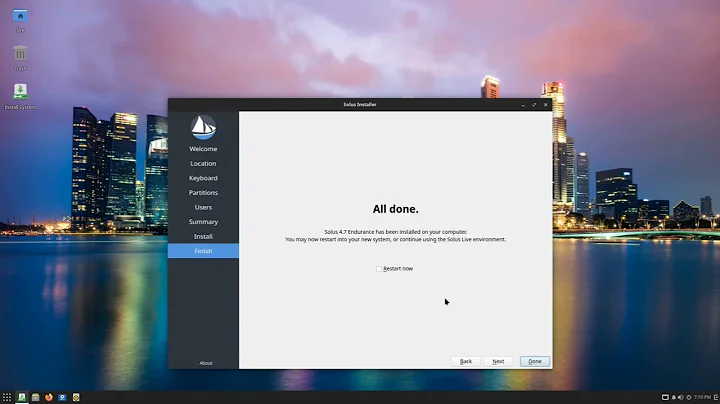Select the highlighted Finish step

pyautogui.click(x=203, y=251)
